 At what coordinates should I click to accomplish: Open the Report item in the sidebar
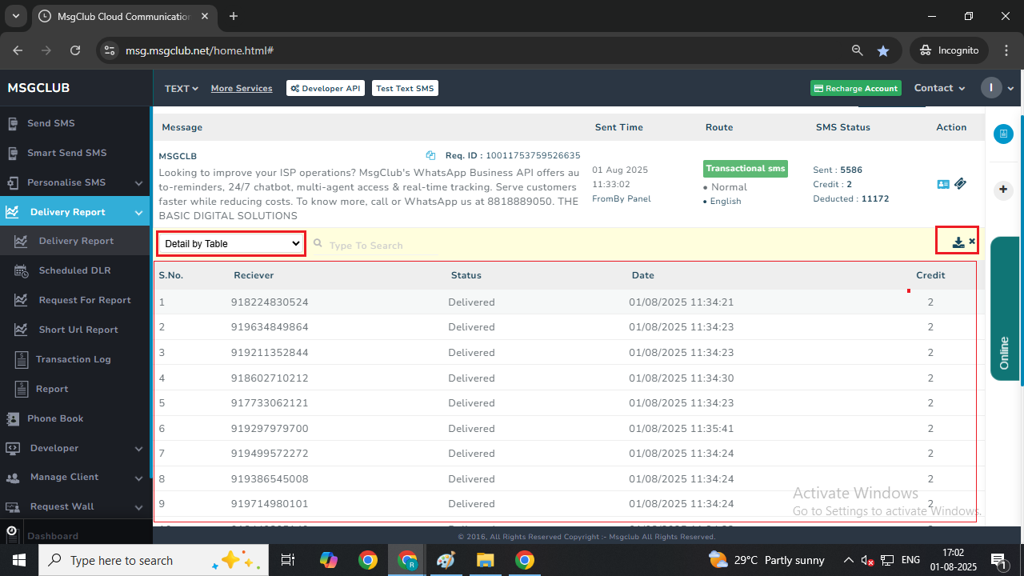(52, 389)
